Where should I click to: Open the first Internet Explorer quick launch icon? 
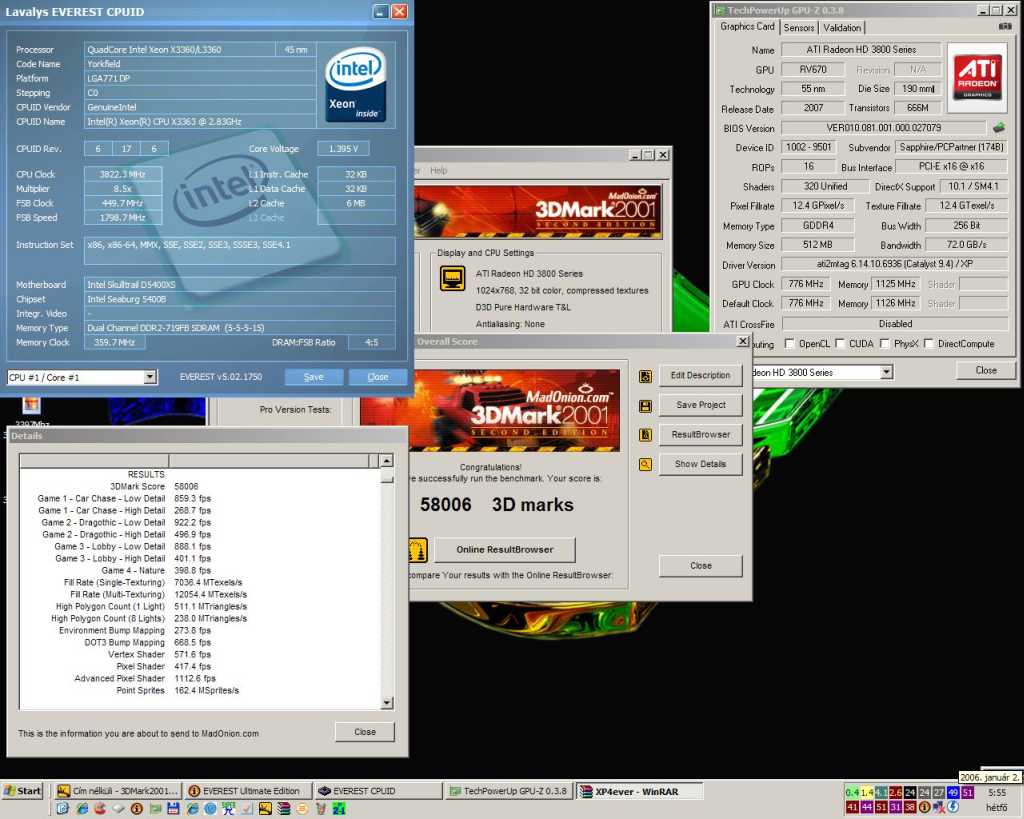tap(82, 809)
